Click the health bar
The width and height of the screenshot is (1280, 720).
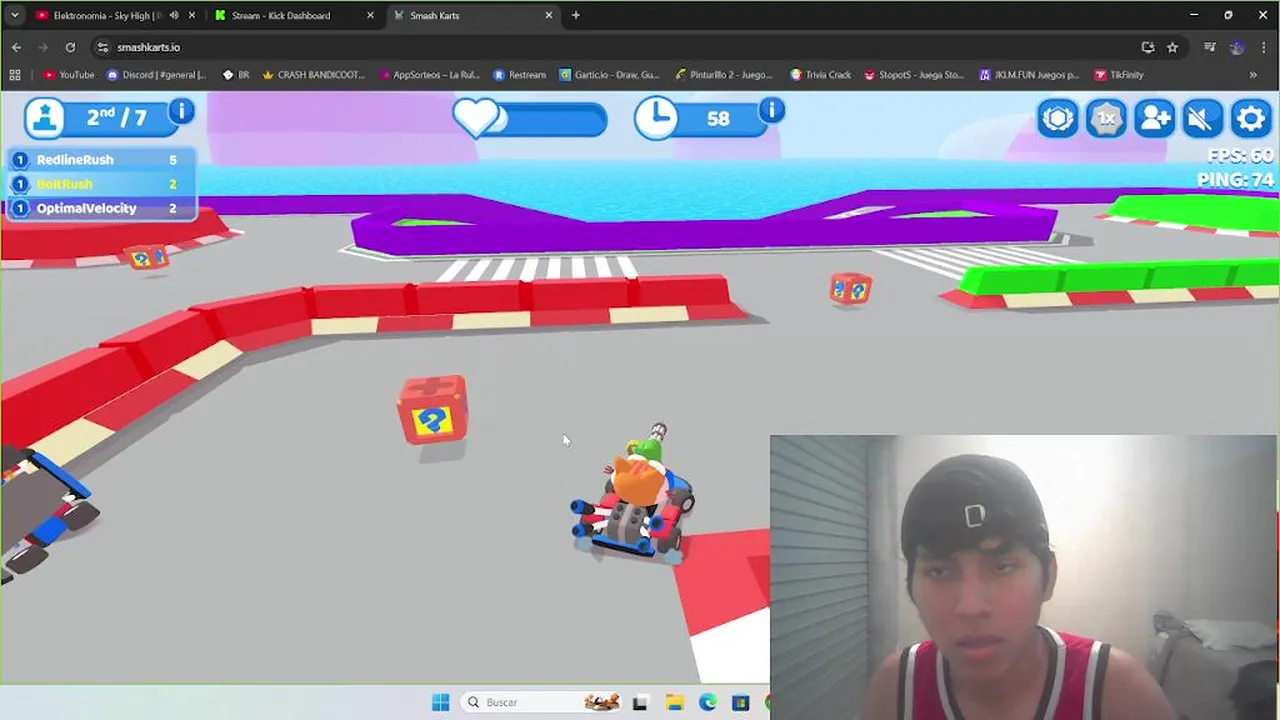click(552, 120)
